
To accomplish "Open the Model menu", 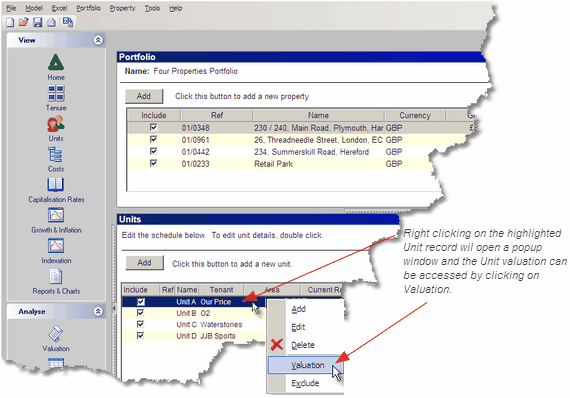I will point(34,8).
